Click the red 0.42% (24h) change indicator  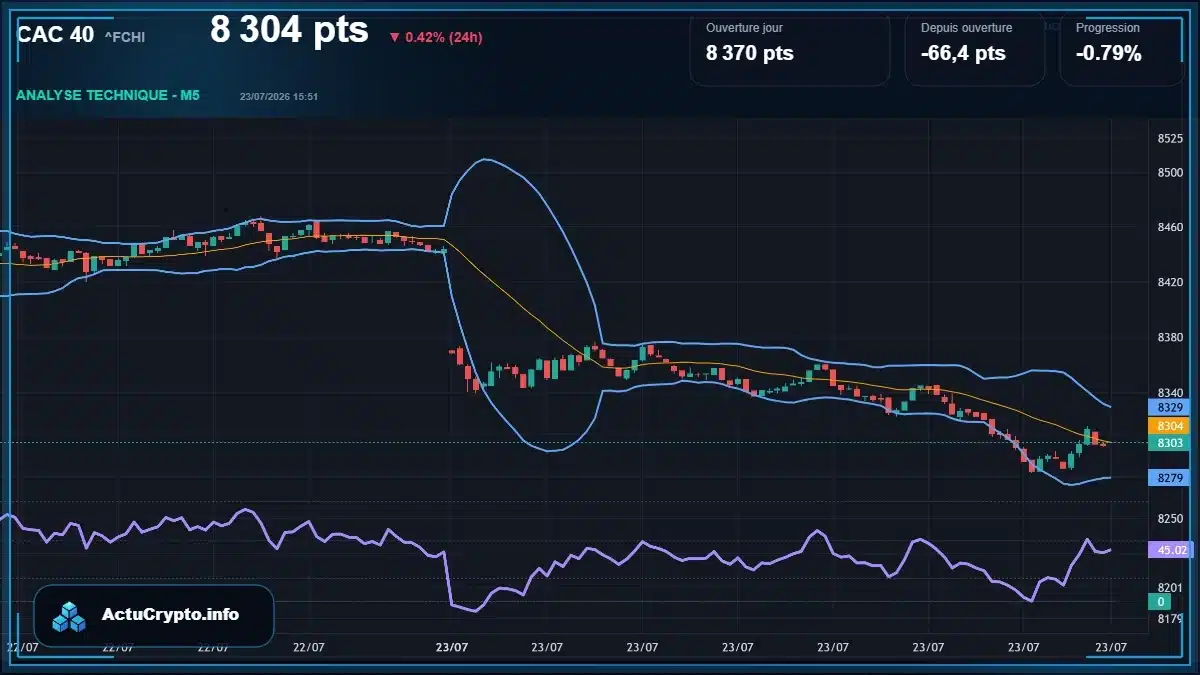pyautogui.click(x=436, y=37)
